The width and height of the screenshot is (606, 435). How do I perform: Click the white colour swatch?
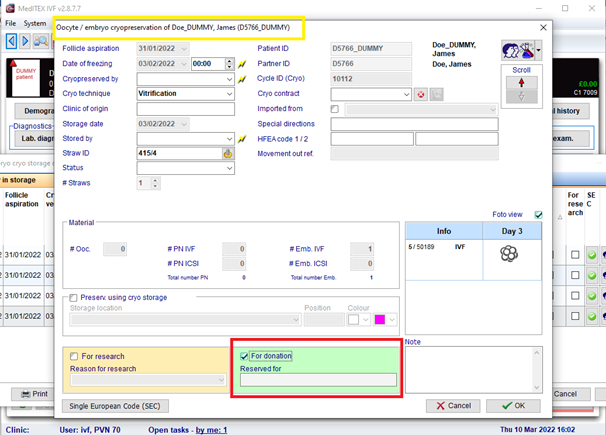[354, 319]
